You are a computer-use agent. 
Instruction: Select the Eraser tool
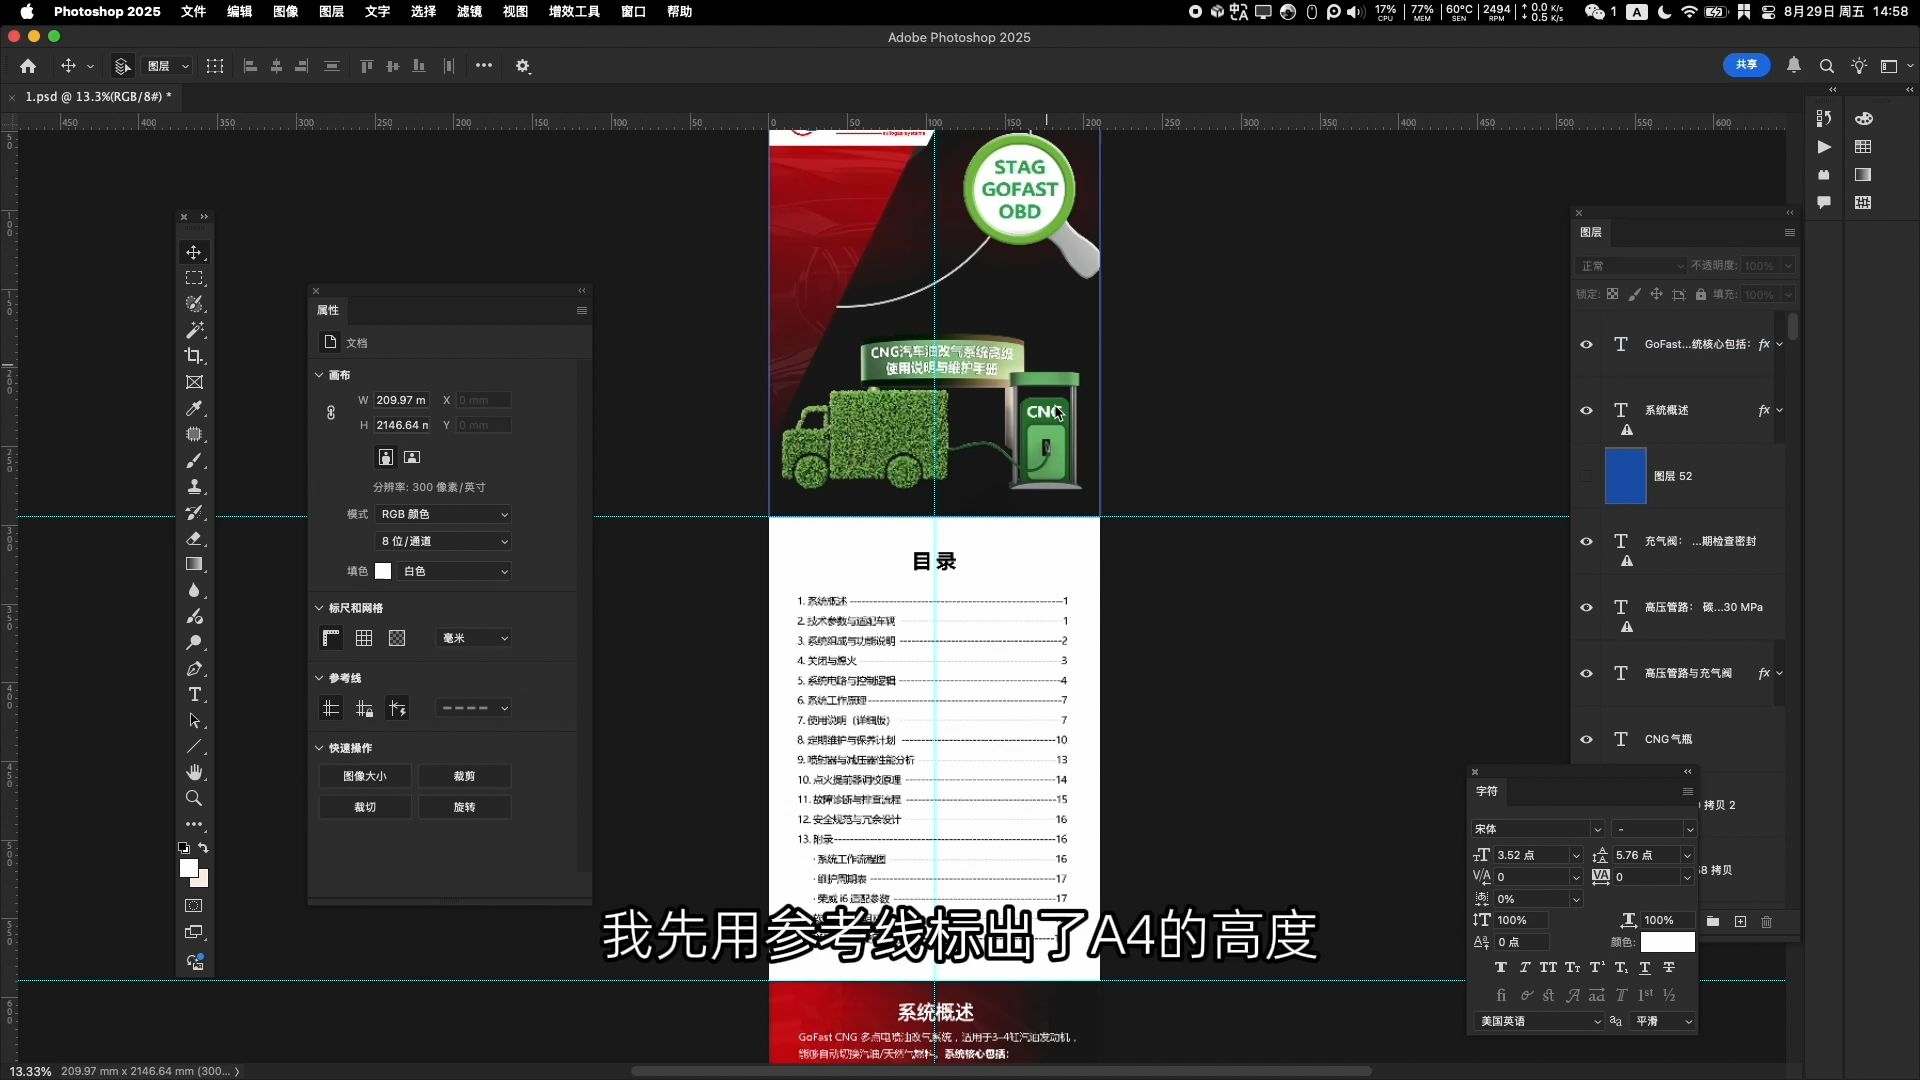(x=194, y=538)
